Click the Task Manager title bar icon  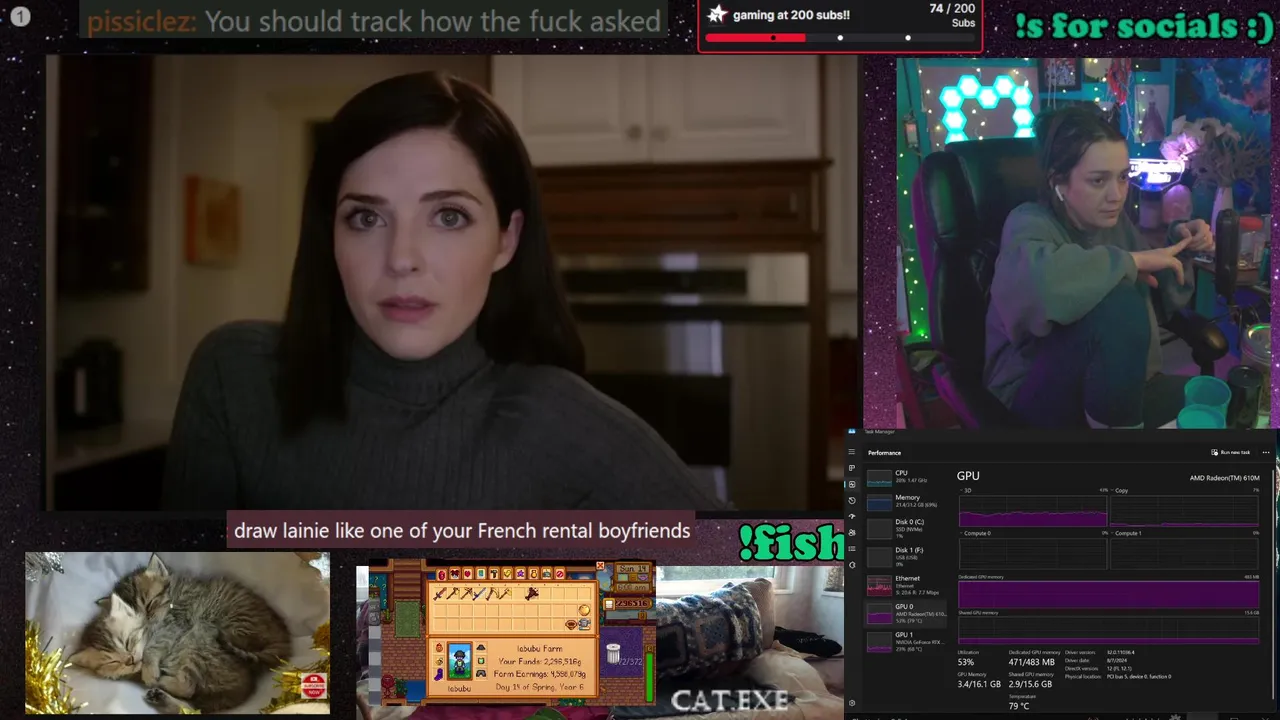click(852, 431)
